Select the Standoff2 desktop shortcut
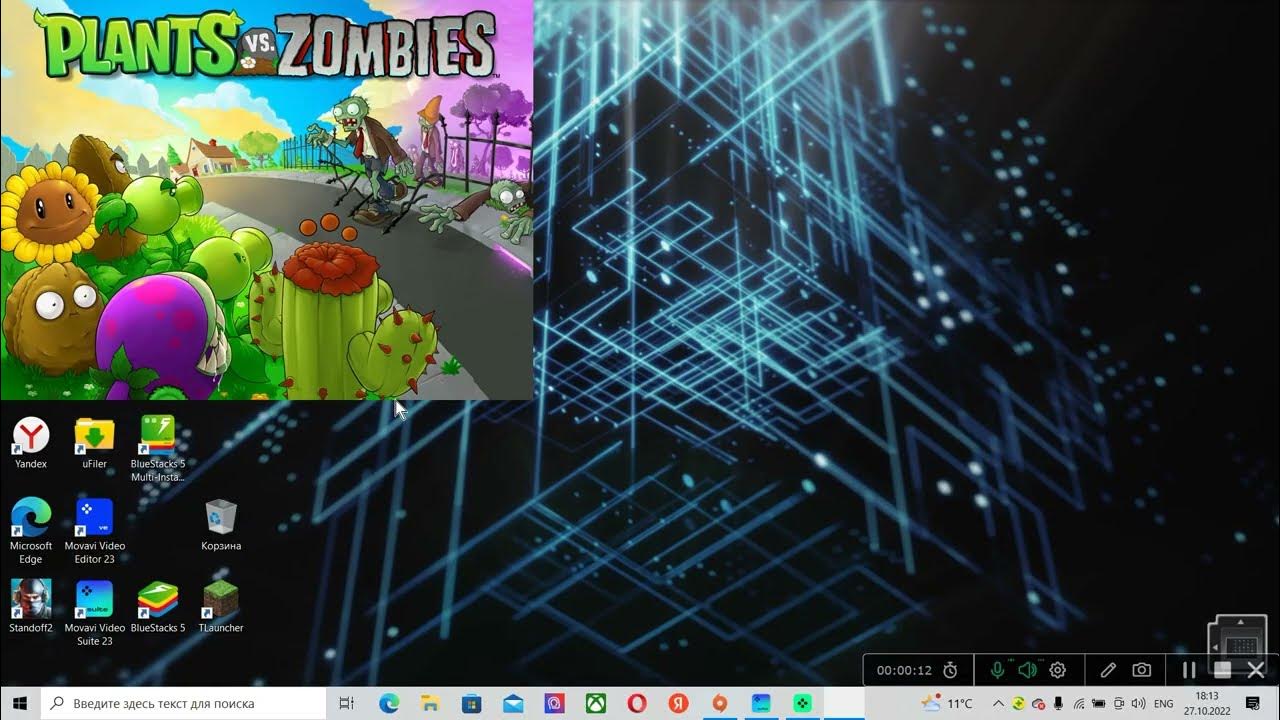Screen dimensions: 1280x720 (31, 606)
